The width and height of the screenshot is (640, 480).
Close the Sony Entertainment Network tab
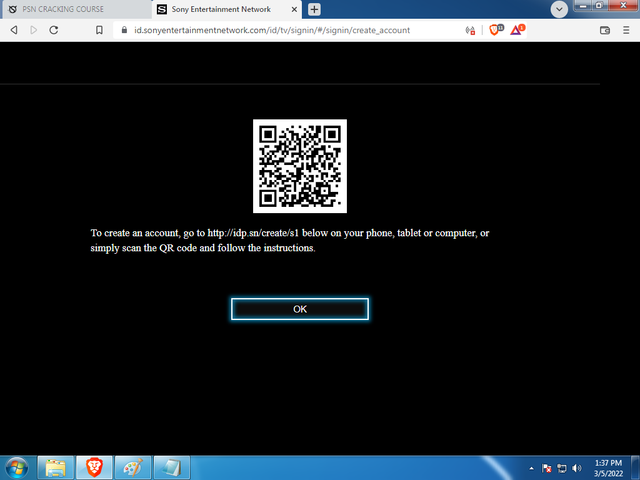click(x=294, y=9)
